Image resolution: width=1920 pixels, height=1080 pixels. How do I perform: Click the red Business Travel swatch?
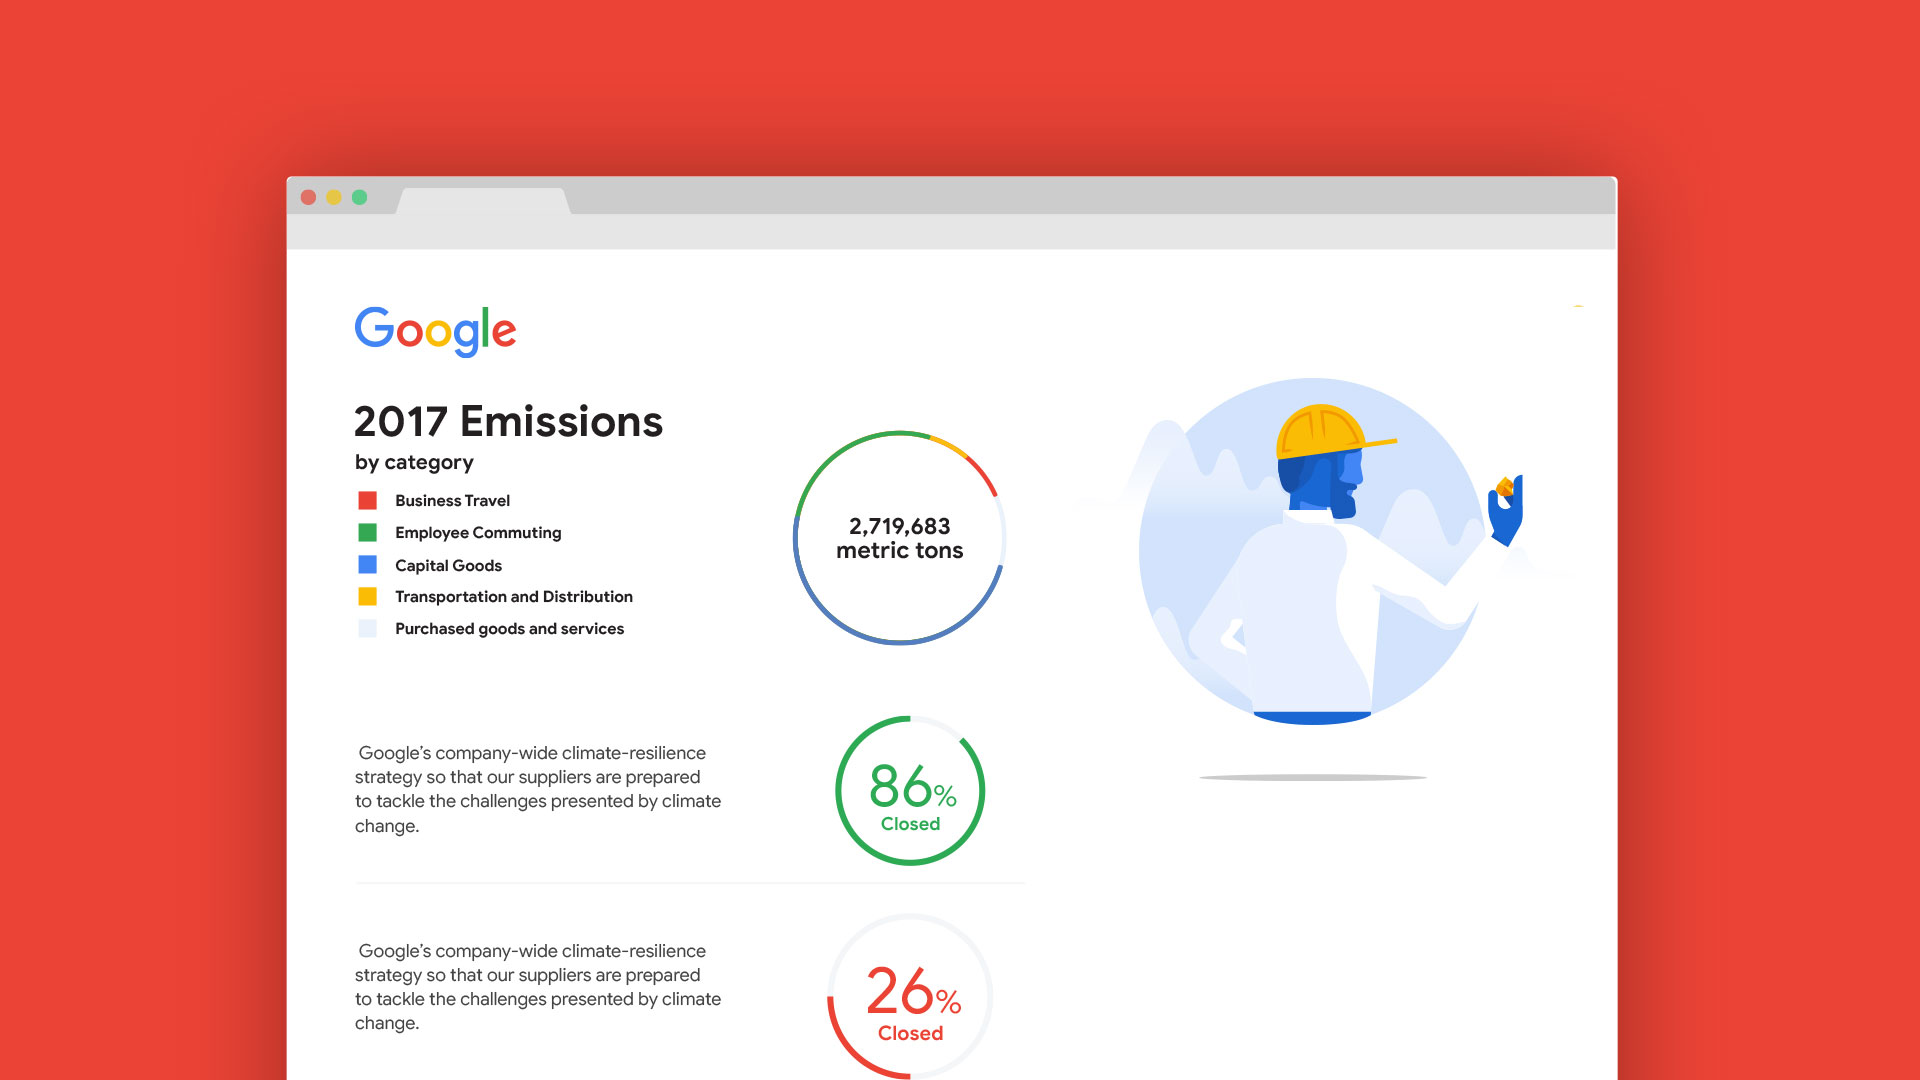(368, 500)
